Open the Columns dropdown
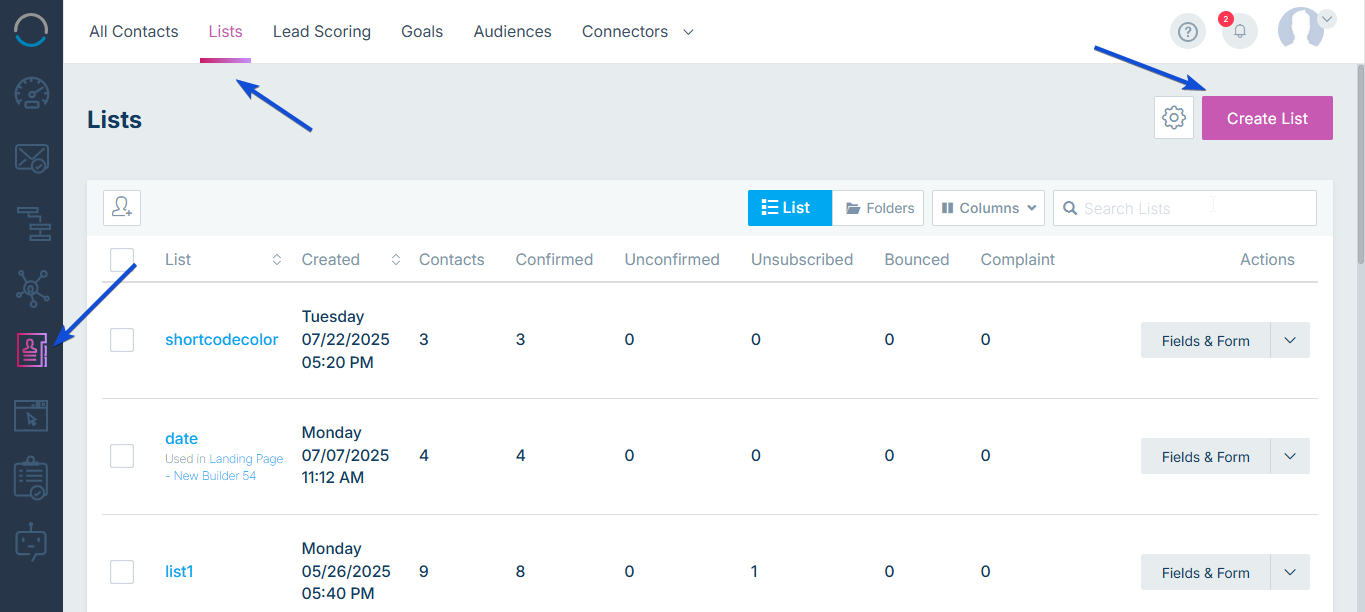 (x=988, y=208)
